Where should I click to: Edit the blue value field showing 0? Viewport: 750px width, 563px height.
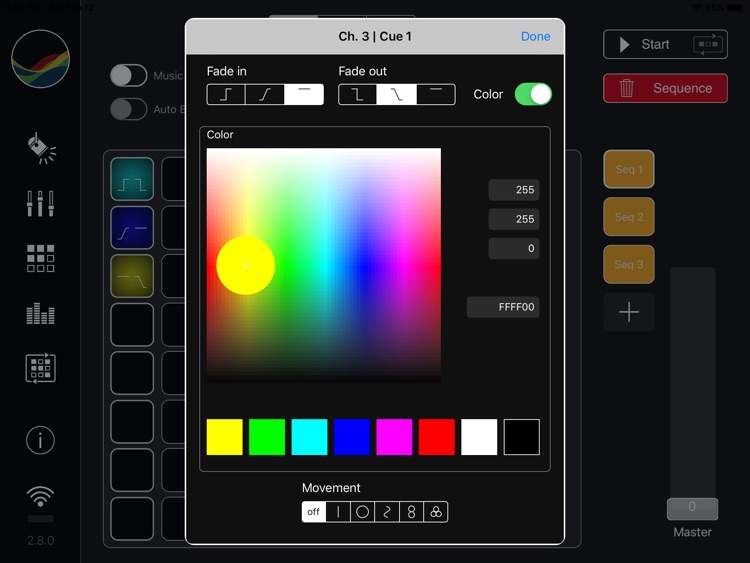coord(514,248)
